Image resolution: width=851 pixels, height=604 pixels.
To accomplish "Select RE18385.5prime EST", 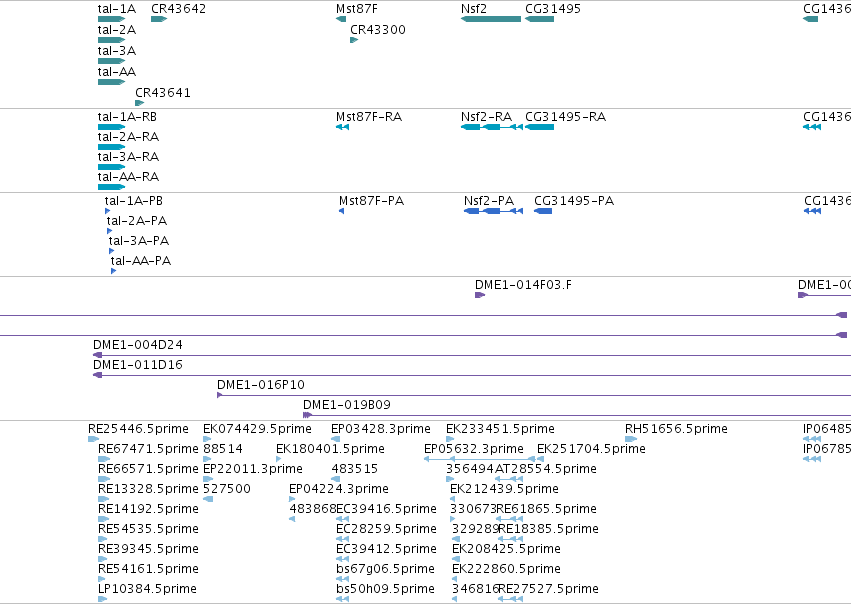I will pyautogui.click(x=511, y=539).
